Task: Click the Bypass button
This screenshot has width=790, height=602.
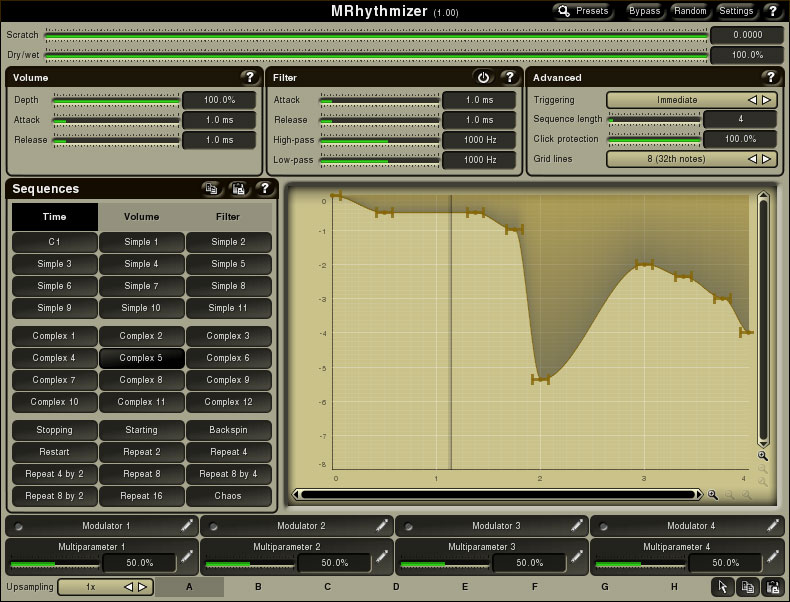Action: coord(644,11)
